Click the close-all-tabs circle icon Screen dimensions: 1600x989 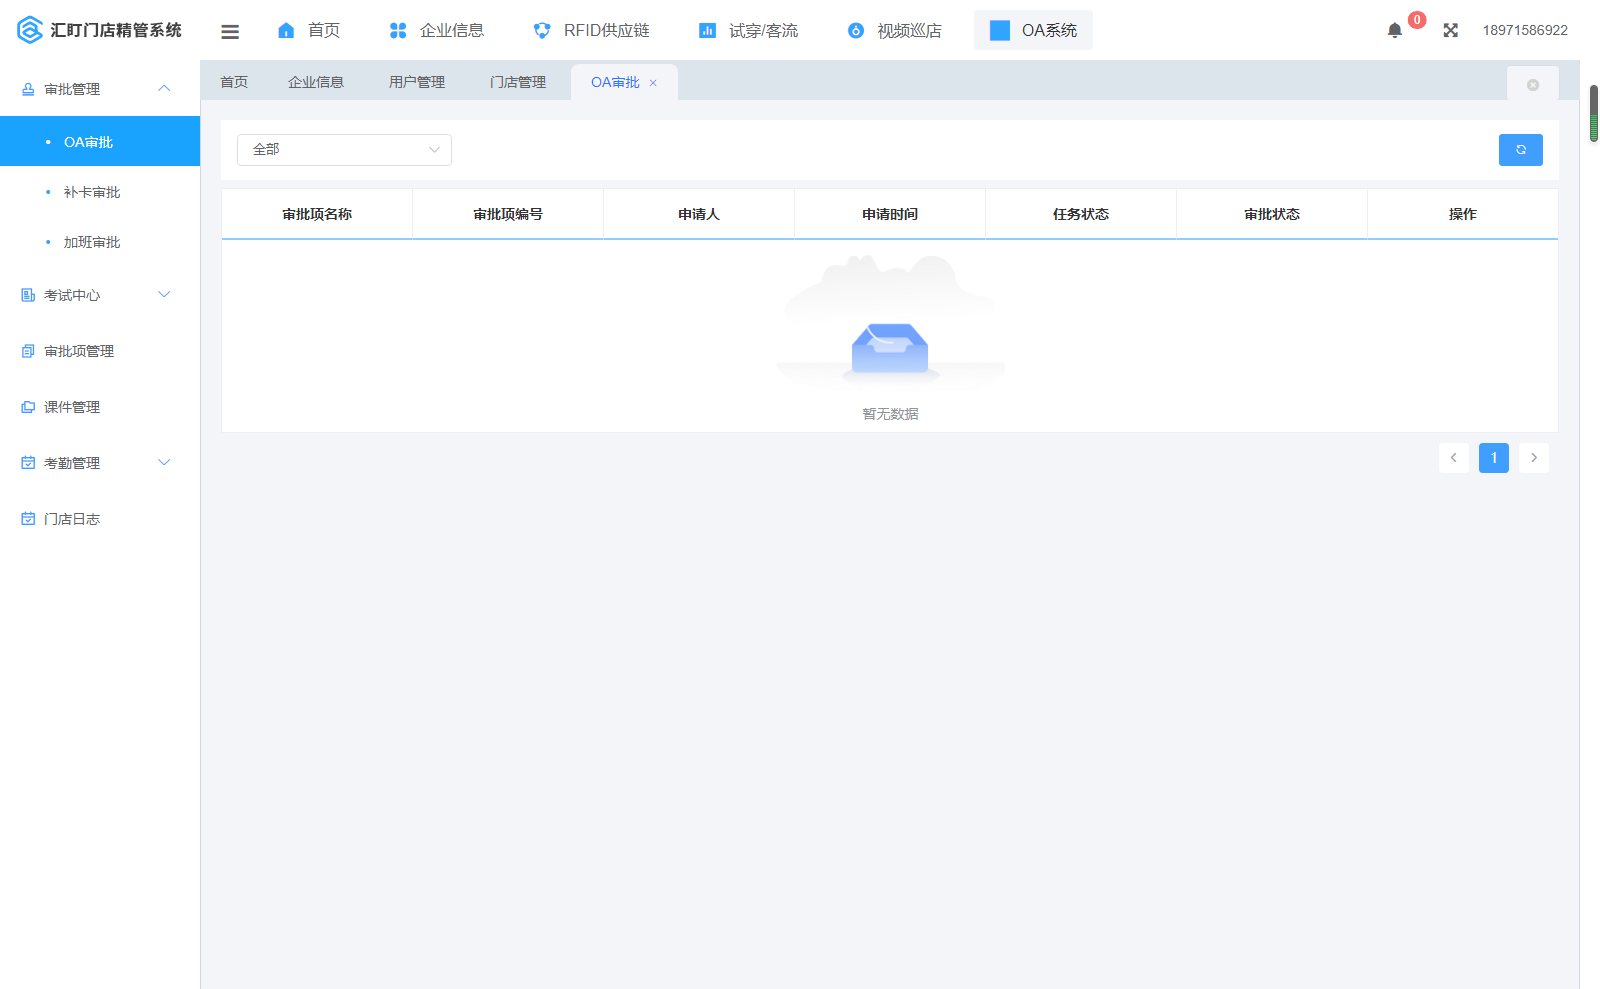[1533, 85]
